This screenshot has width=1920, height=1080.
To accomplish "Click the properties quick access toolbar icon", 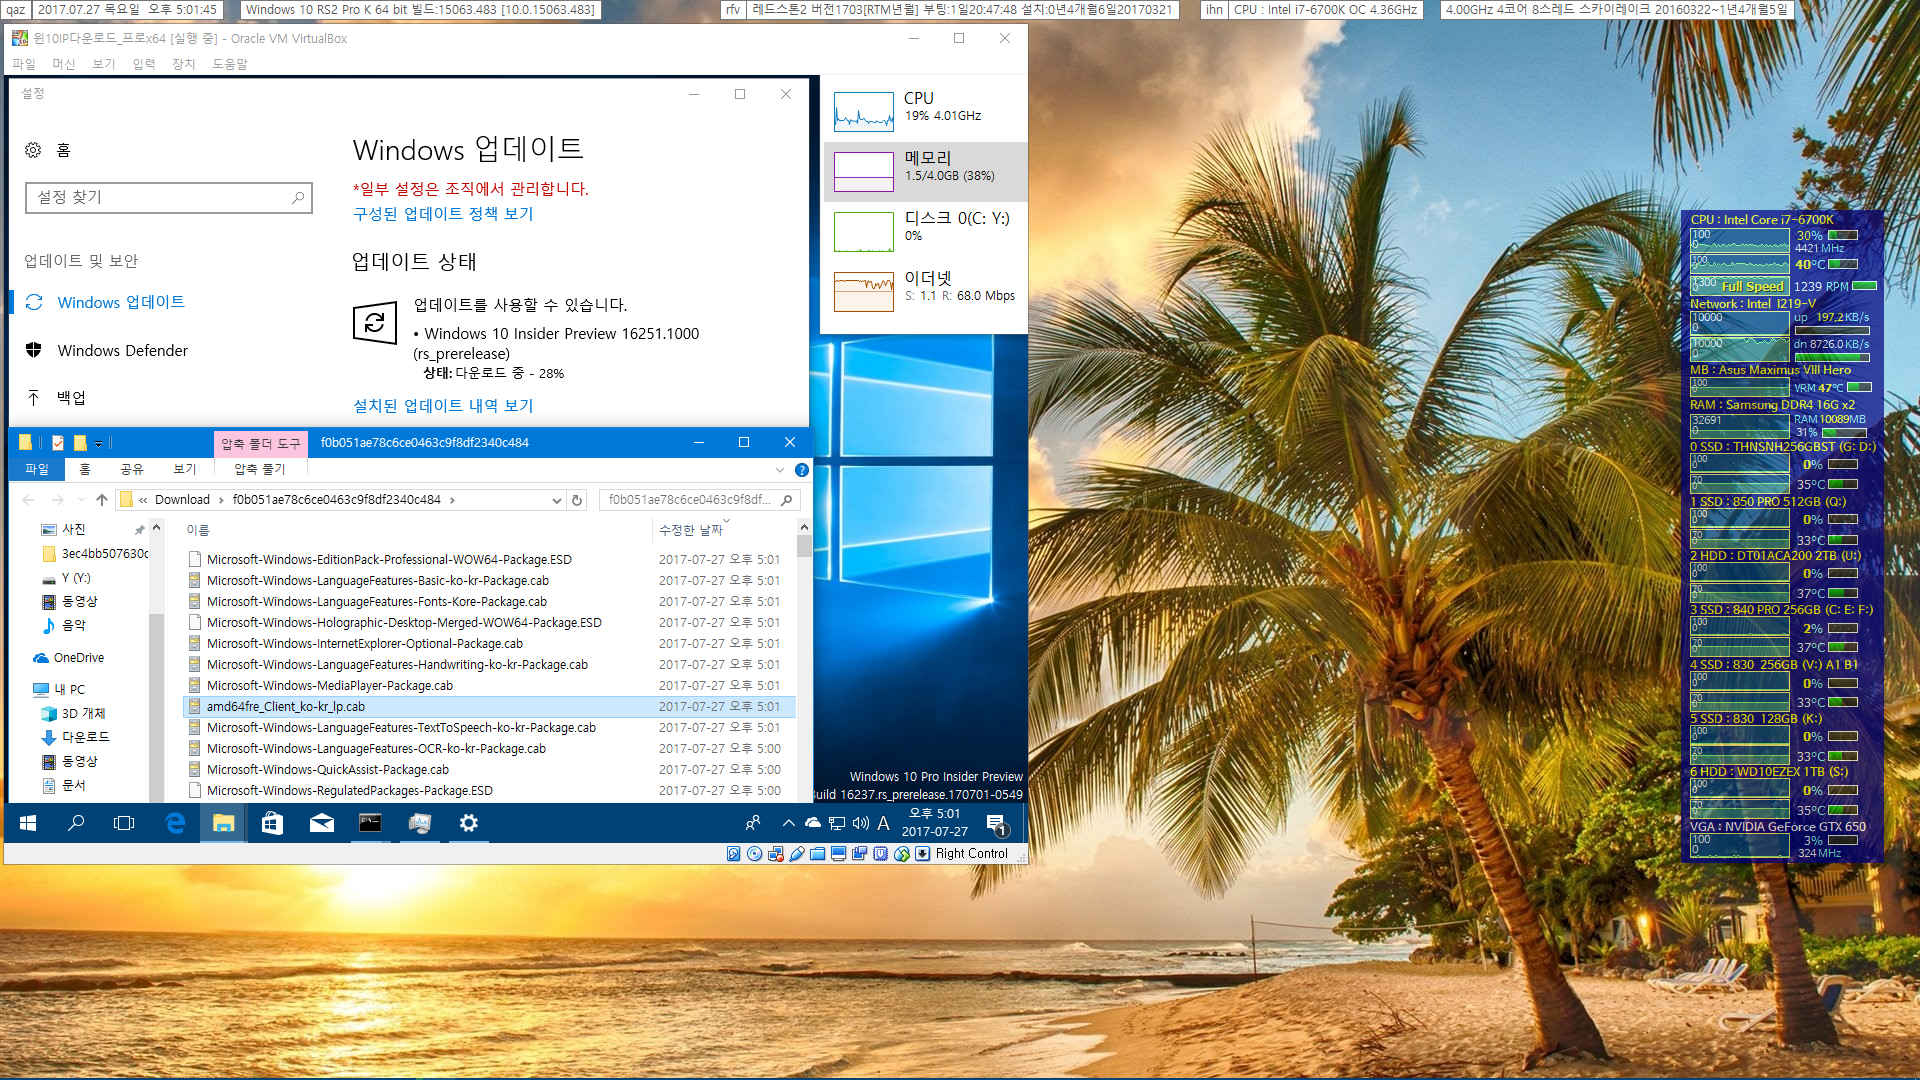I will pos(58,443).
